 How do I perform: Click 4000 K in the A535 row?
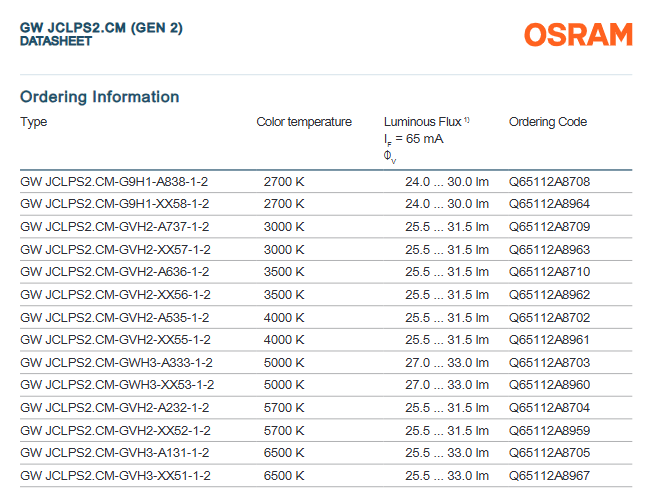[284, 317]
